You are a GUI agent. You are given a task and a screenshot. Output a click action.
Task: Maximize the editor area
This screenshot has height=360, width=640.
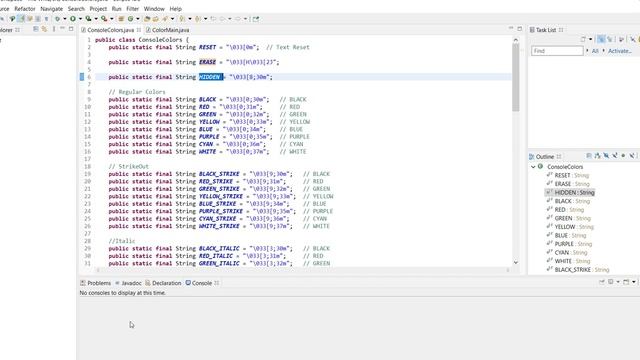point(520,29)
